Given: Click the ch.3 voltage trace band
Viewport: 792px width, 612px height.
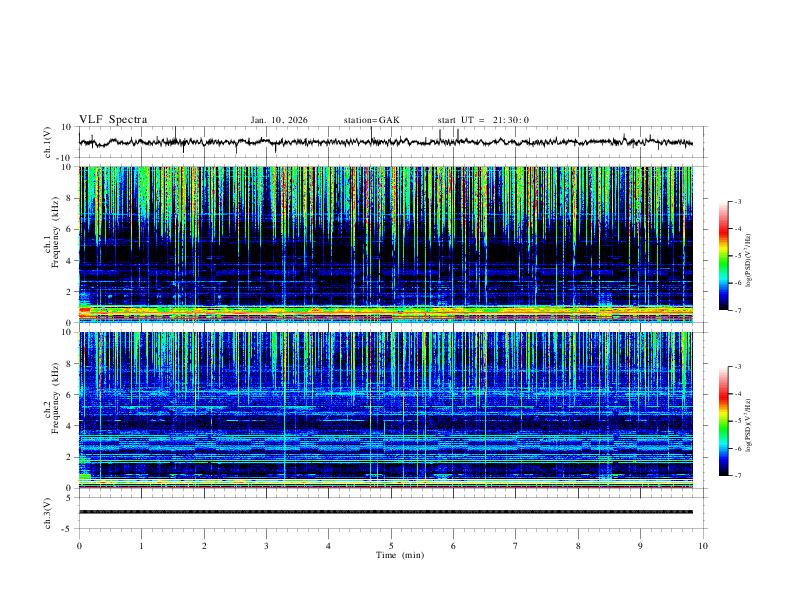Looking at the screenshot, I should coord(385,512).
